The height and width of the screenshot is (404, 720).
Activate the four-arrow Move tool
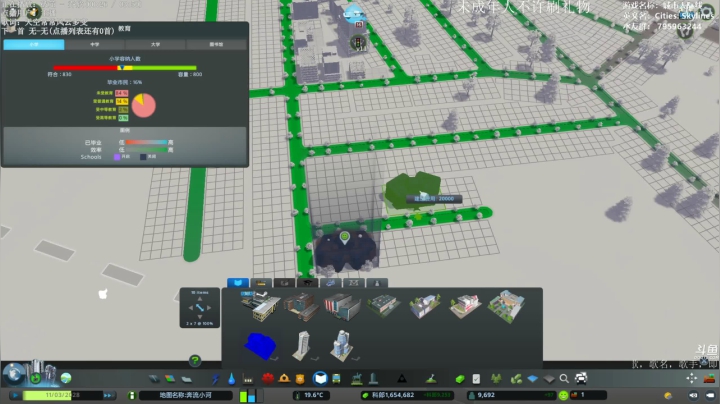coord(692,378)
